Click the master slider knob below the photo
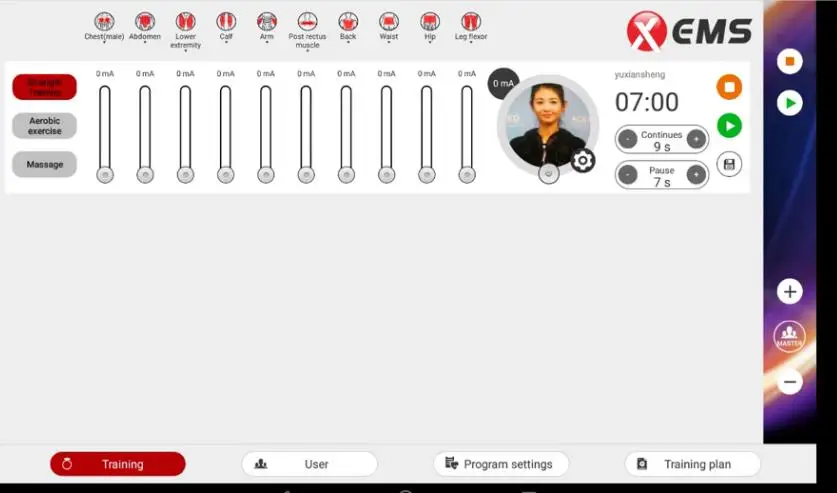This screenshot has height=493, width=837. [x=548, y=174]
